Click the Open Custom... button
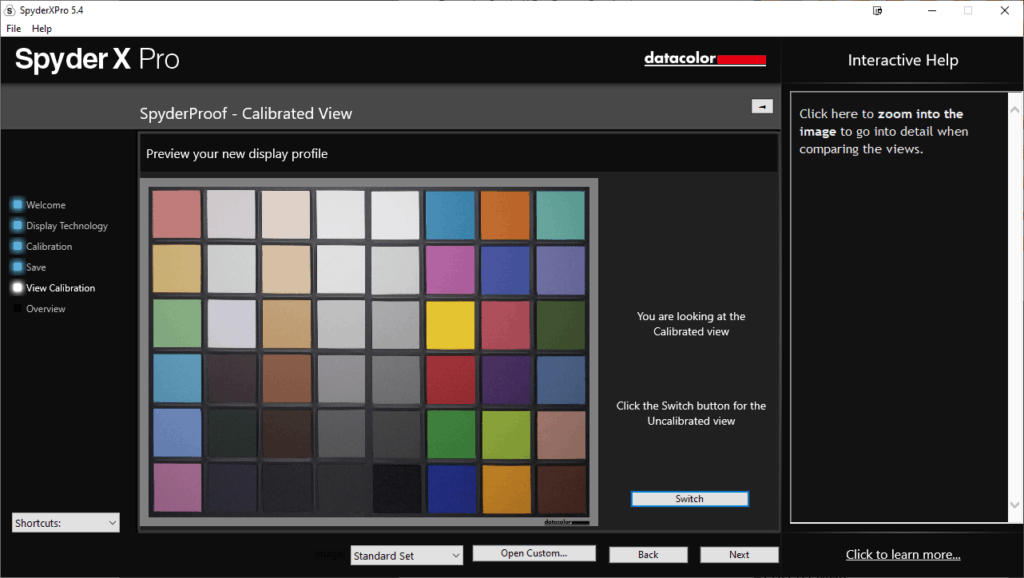Viewport: 1024px width, 578px height. (x=534, y=553)
